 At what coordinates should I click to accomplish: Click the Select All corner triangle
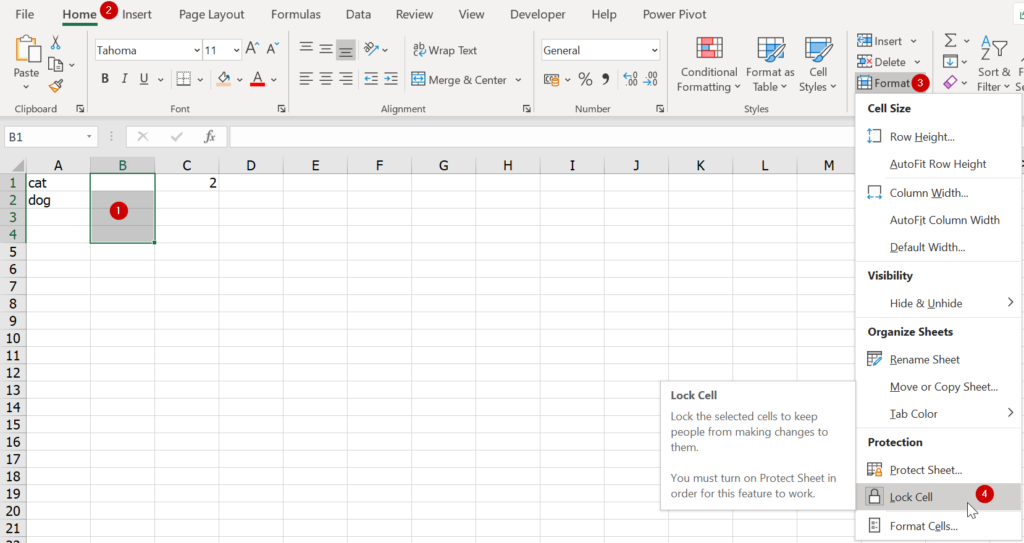click(18, 165)
